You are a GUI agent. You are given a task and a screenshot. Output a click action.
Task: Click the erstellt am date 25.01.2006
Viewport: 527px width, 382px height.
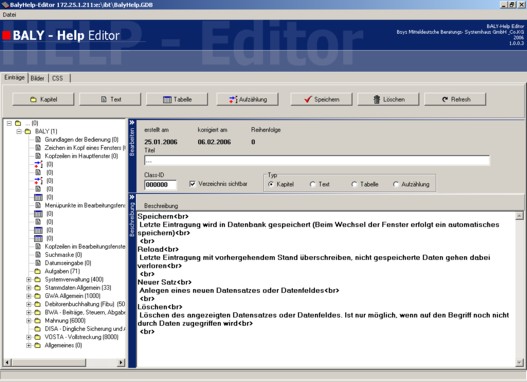click(x=161, y=142)
